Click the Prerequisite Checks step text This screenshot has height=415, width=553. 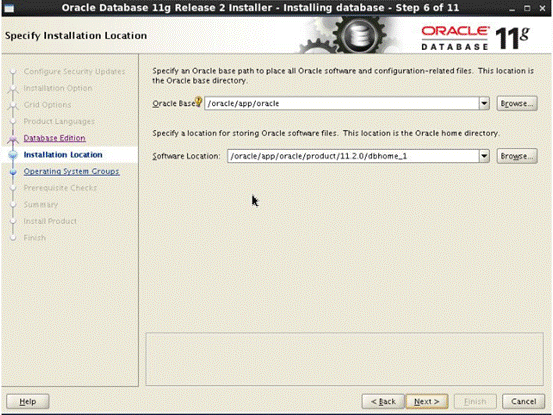coord(60,188)
